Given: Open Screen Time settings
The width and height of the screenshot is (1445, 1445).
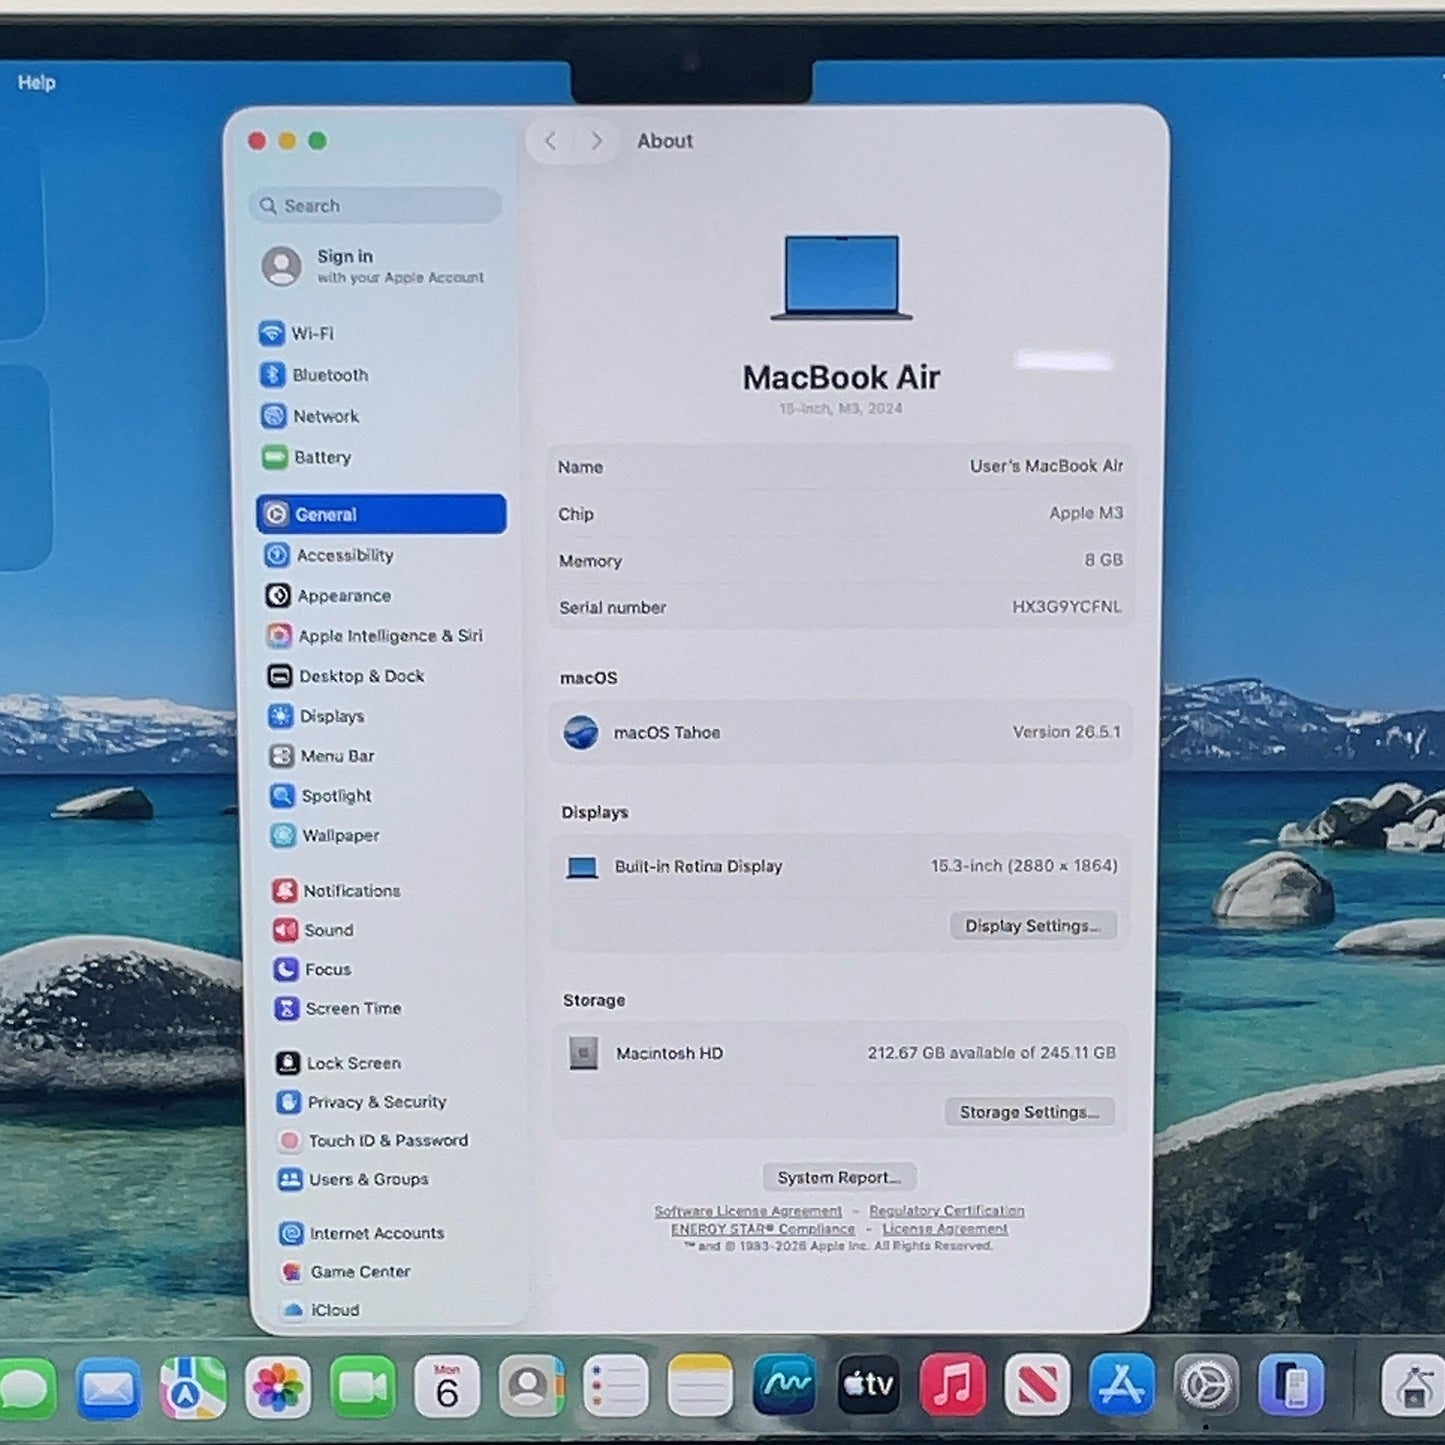Looking at the screenshot, I should [339, 1008].
